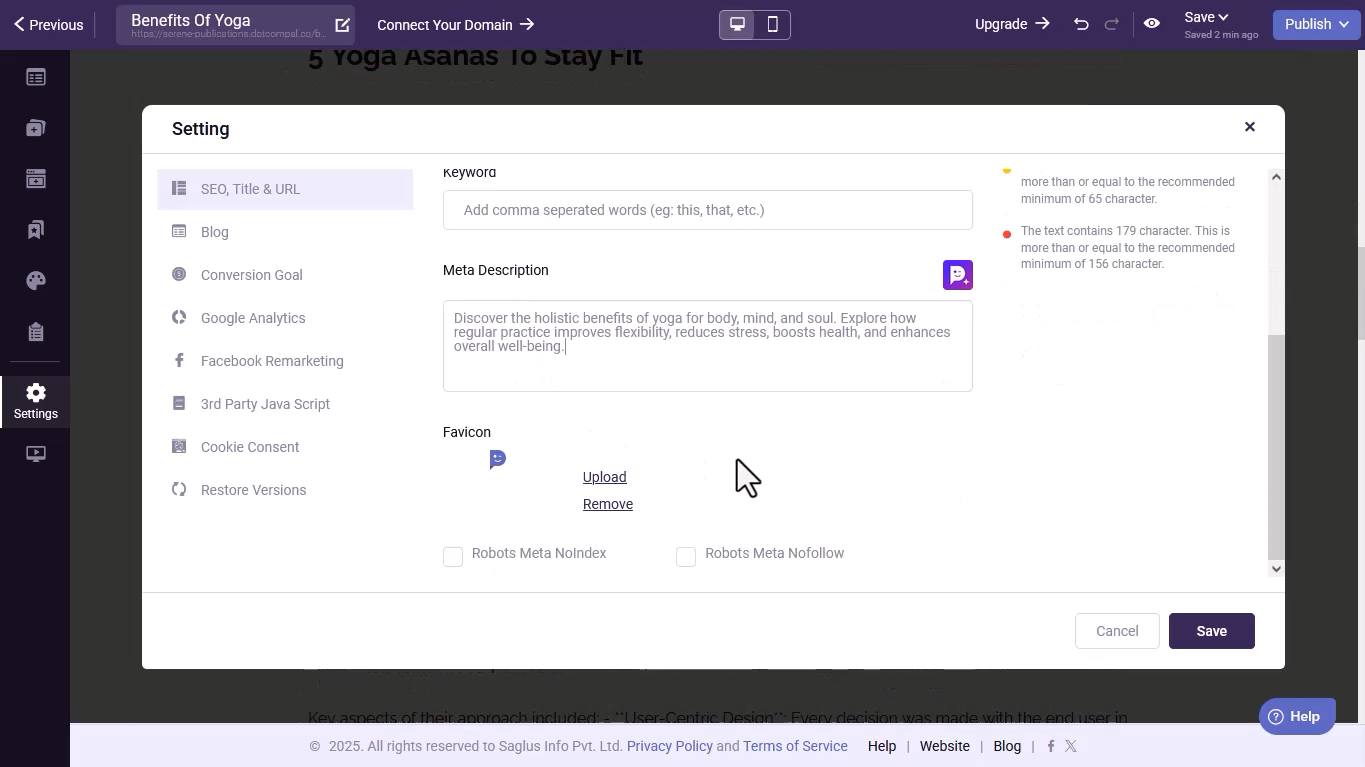Enable Robots Meta NoIndex checkbox
This screenshot has width=1365, height=767.
click(453, 557)
